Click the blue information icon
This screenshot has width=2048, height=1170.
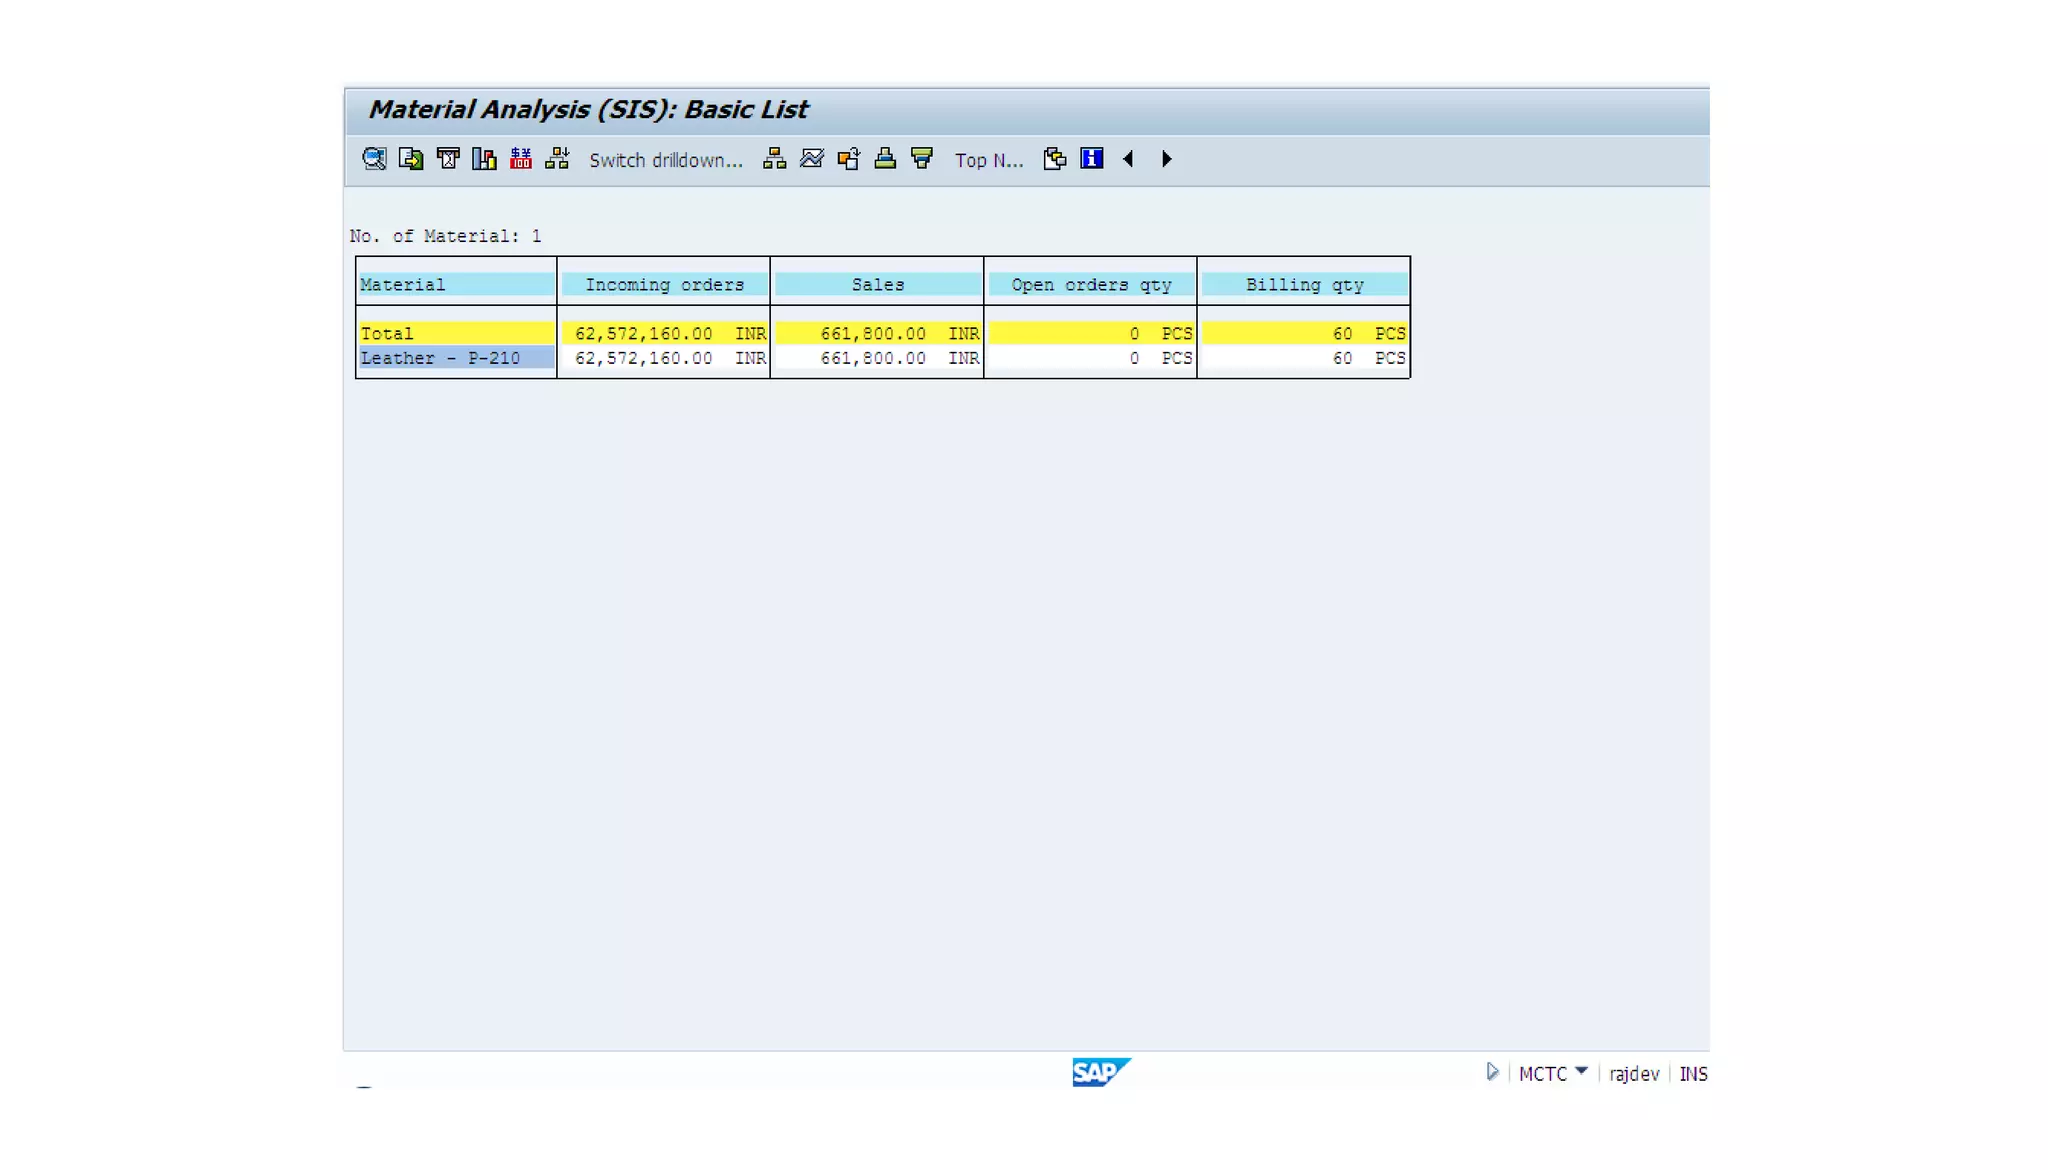point(1091,159)
